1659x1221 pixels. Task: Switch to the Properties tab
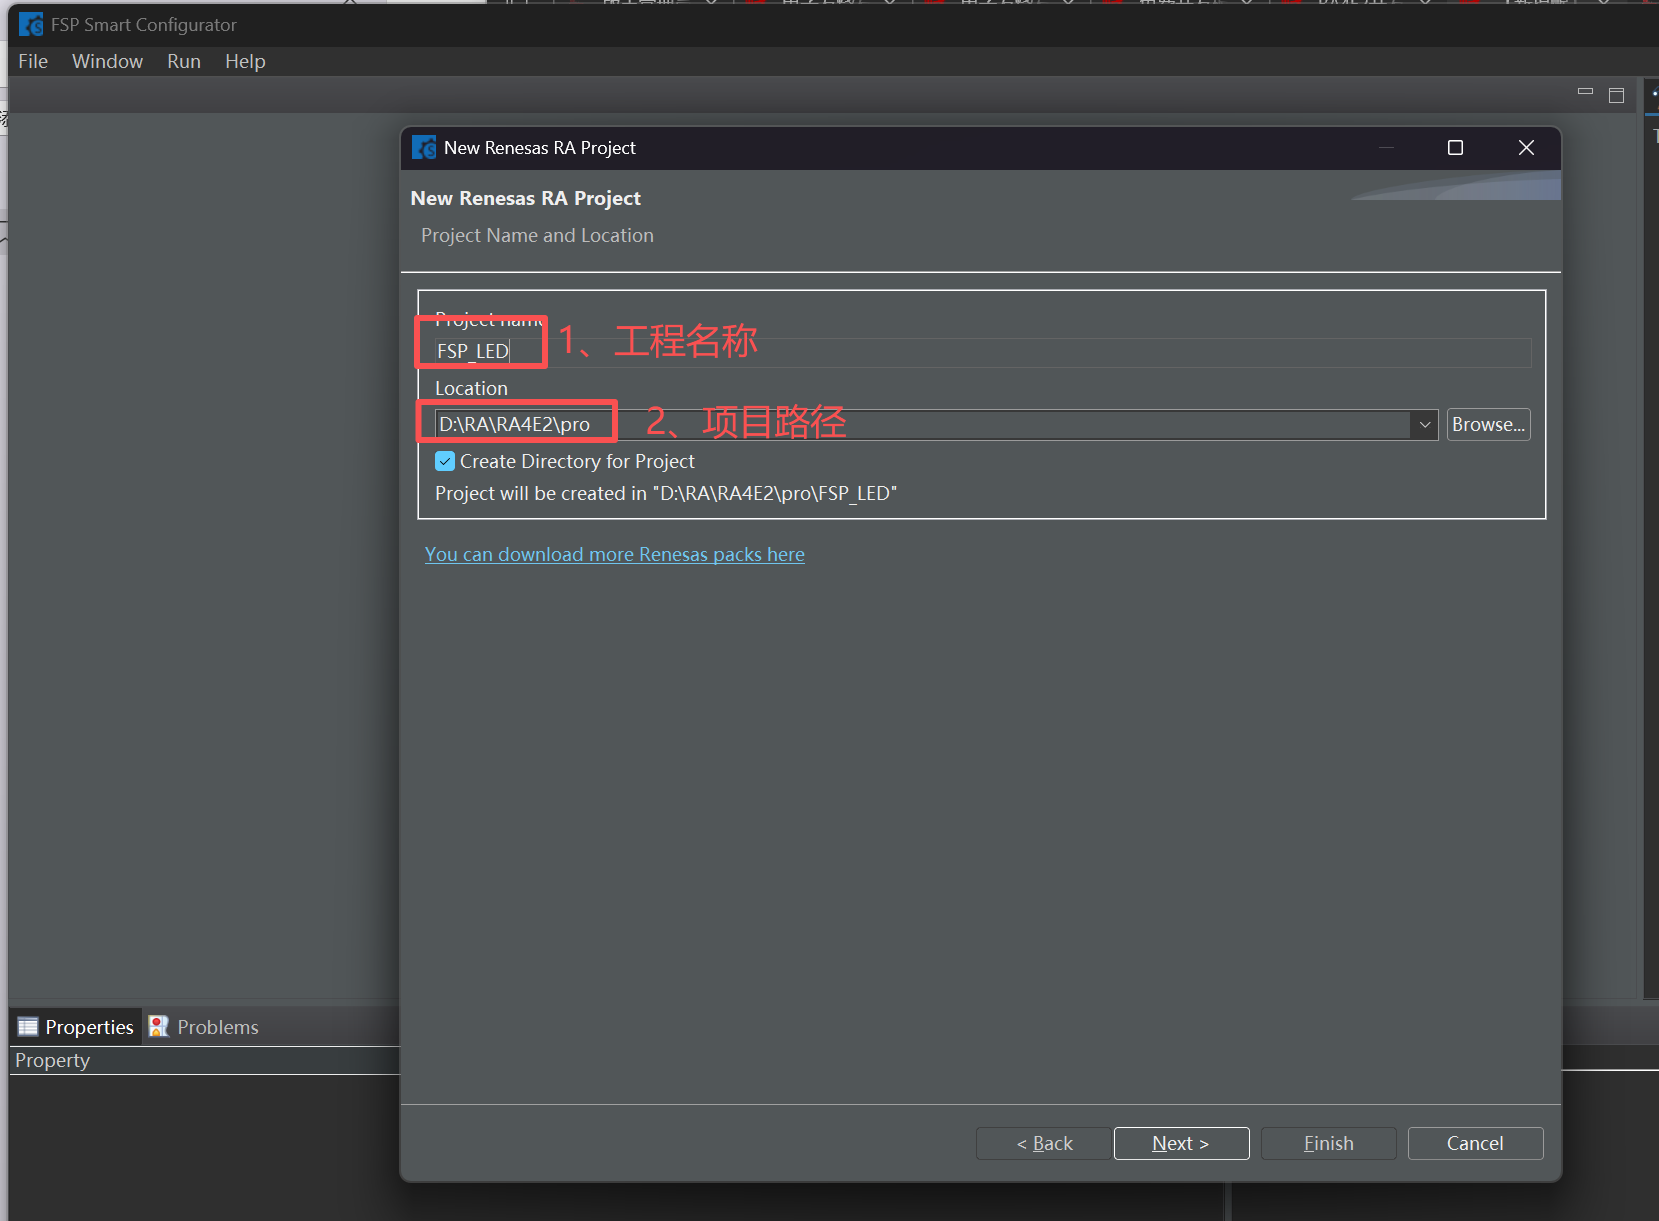pyautogui.click(x=76, y=1027)
